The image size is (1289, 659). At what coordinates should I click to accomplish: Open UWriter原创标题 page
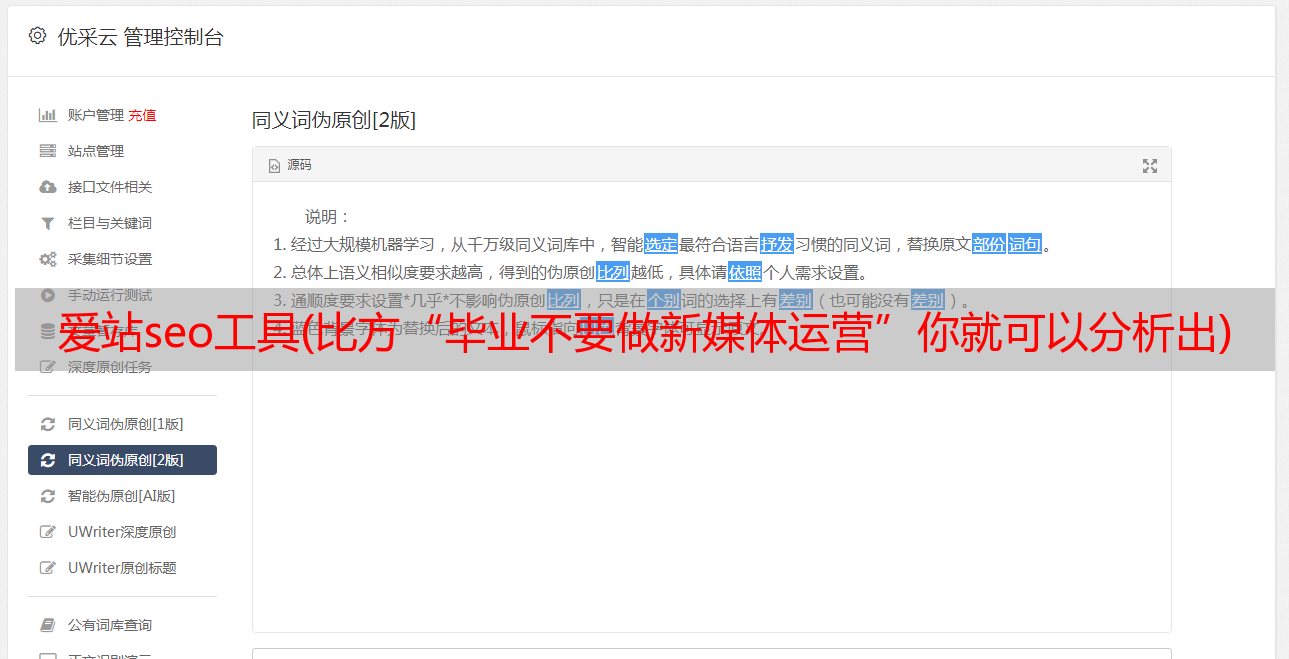[122, 568]
